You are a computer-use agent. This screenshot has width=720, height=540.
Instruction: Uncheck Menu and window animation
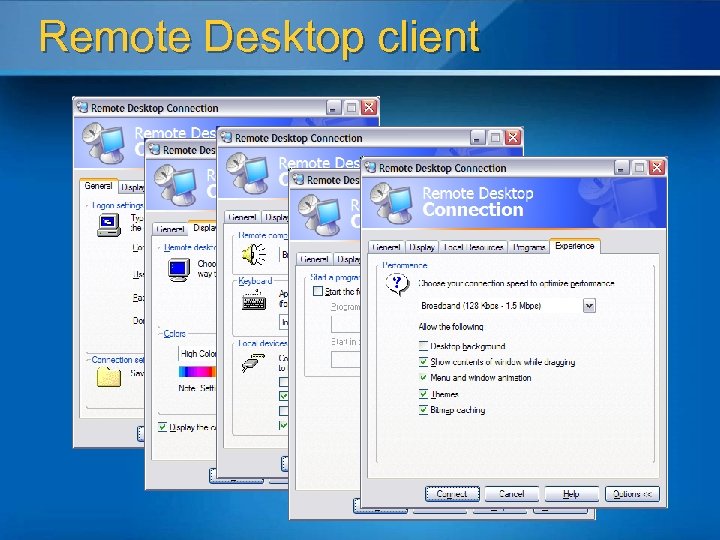423,377
